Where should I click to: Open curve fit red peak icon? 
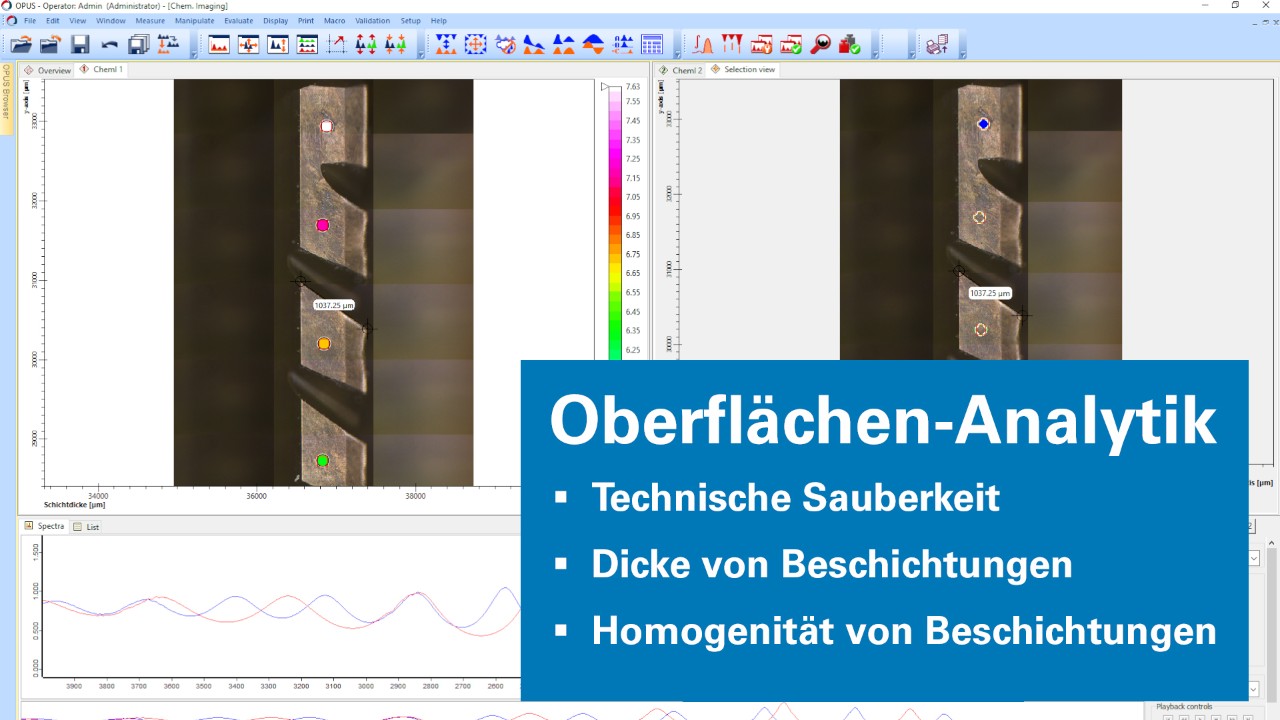703,44
